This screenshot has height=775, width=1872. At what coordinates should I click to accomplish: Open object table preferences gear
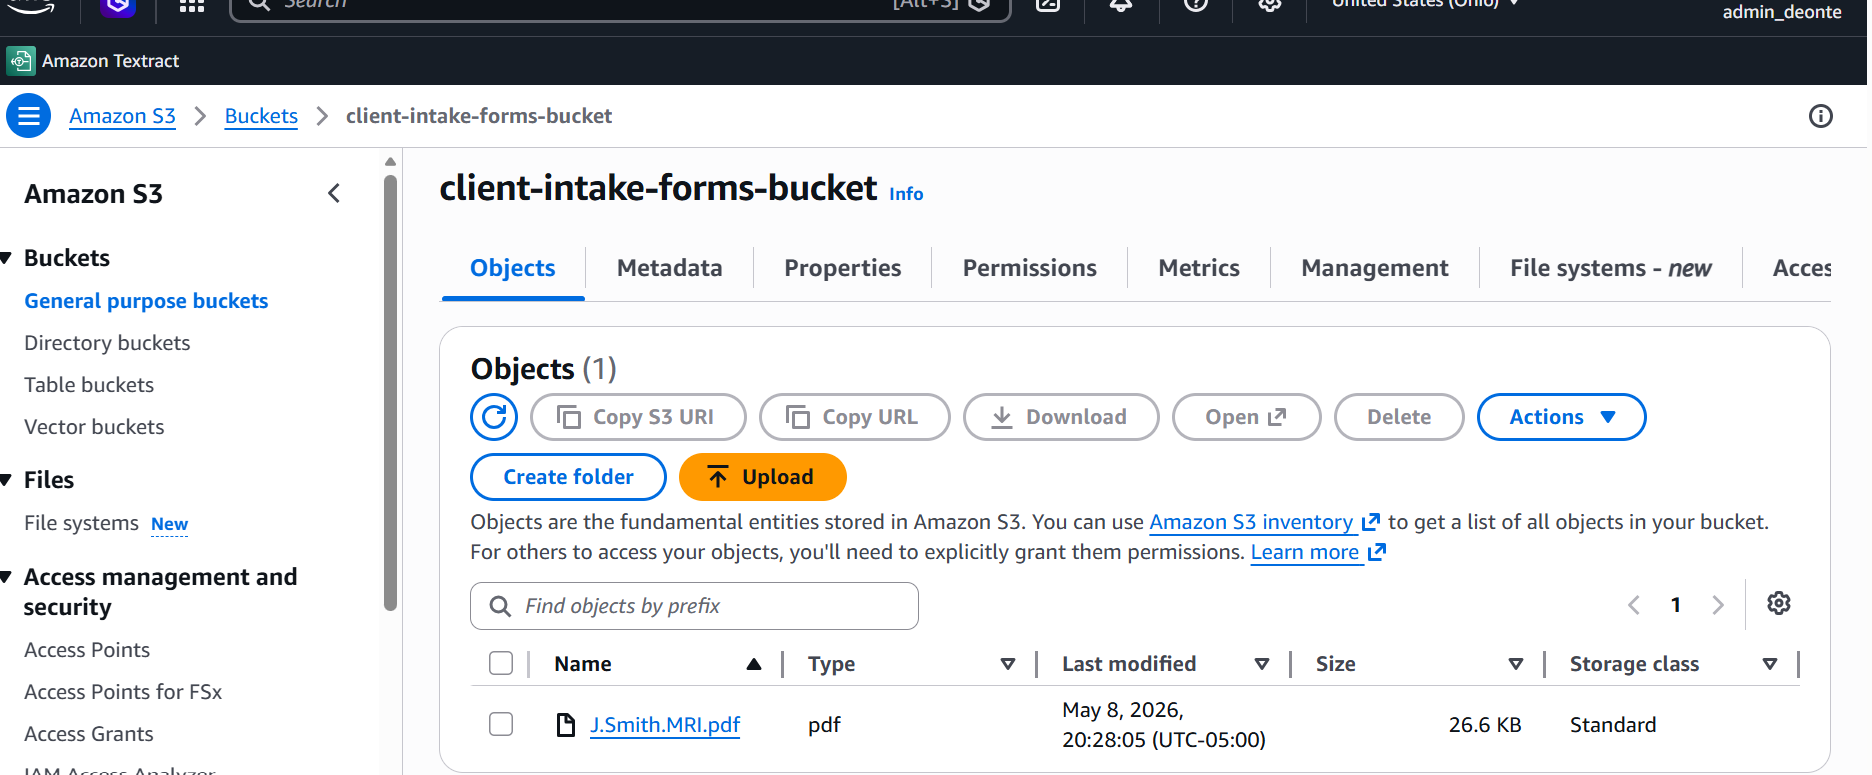pos(1779,603)
